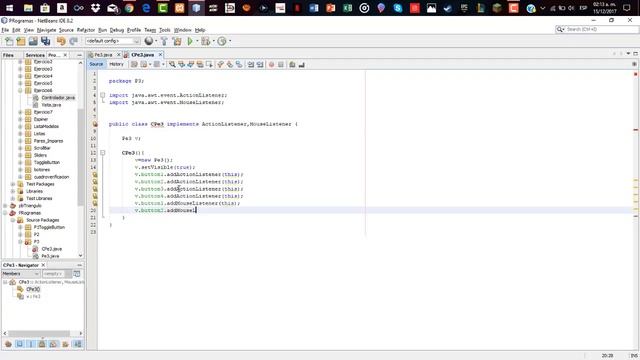Toggle Show Non-Public Members filter in Navigator
The image size is (640, 360).
(x=42, y=344)
